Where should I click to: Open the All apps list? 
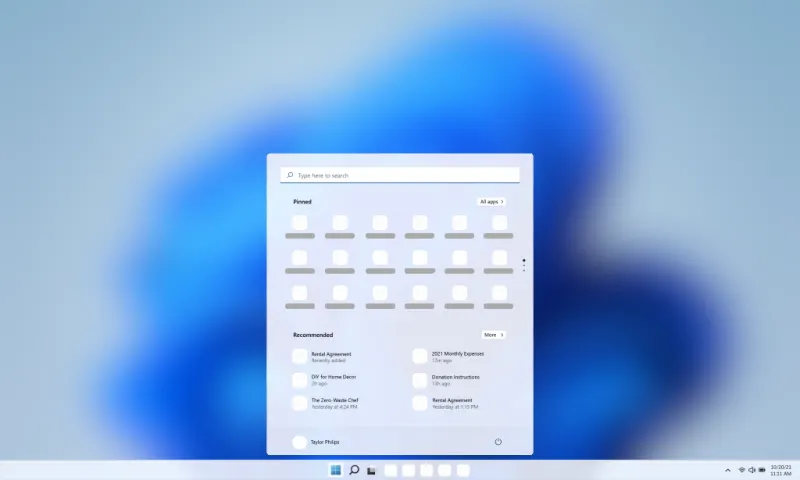click(491, 201)
